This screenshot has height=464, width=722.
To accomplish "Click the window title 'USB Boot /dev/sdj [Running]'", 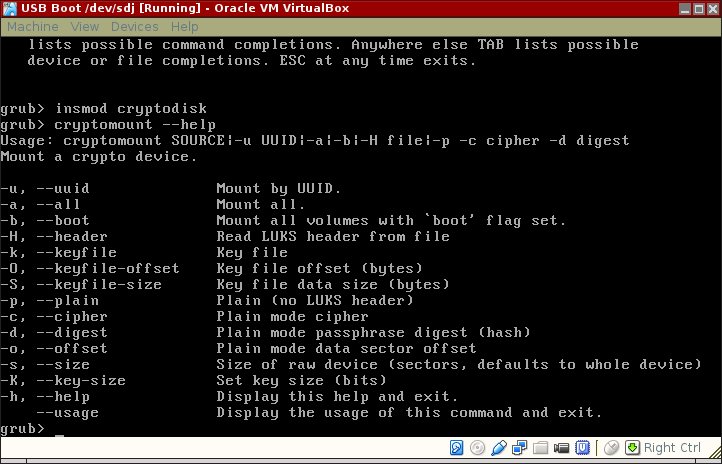I will tap(111, 8).
